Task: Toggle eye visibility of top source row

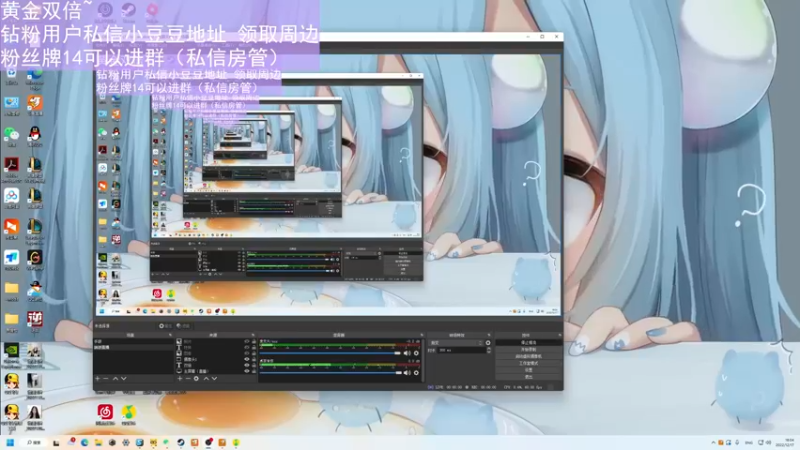Action: coord(247,341)
